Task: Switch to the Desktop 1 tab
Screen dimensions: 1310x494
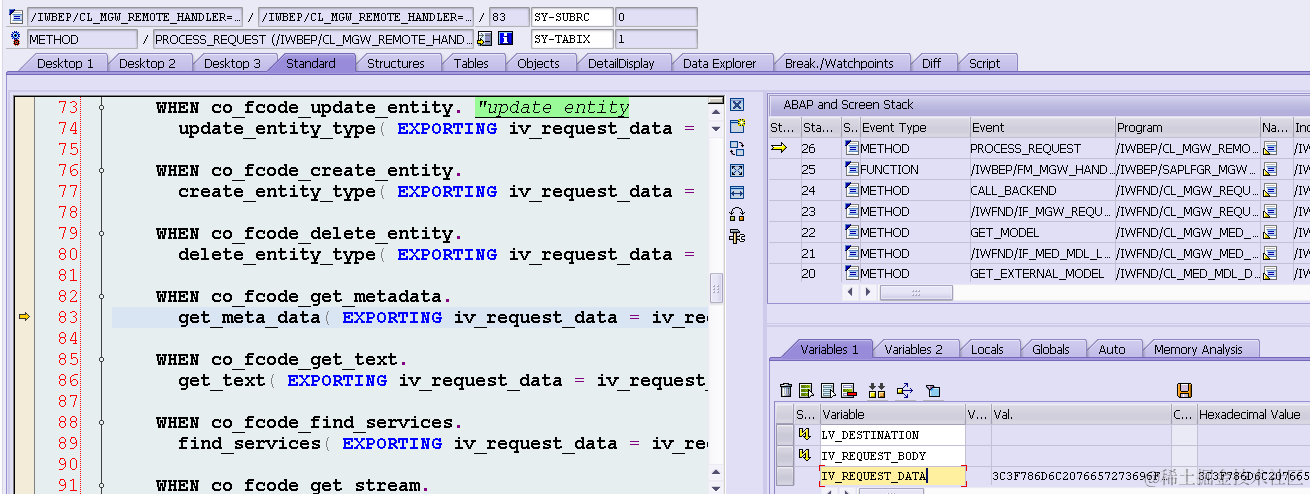Action: (x=66, y=63)
